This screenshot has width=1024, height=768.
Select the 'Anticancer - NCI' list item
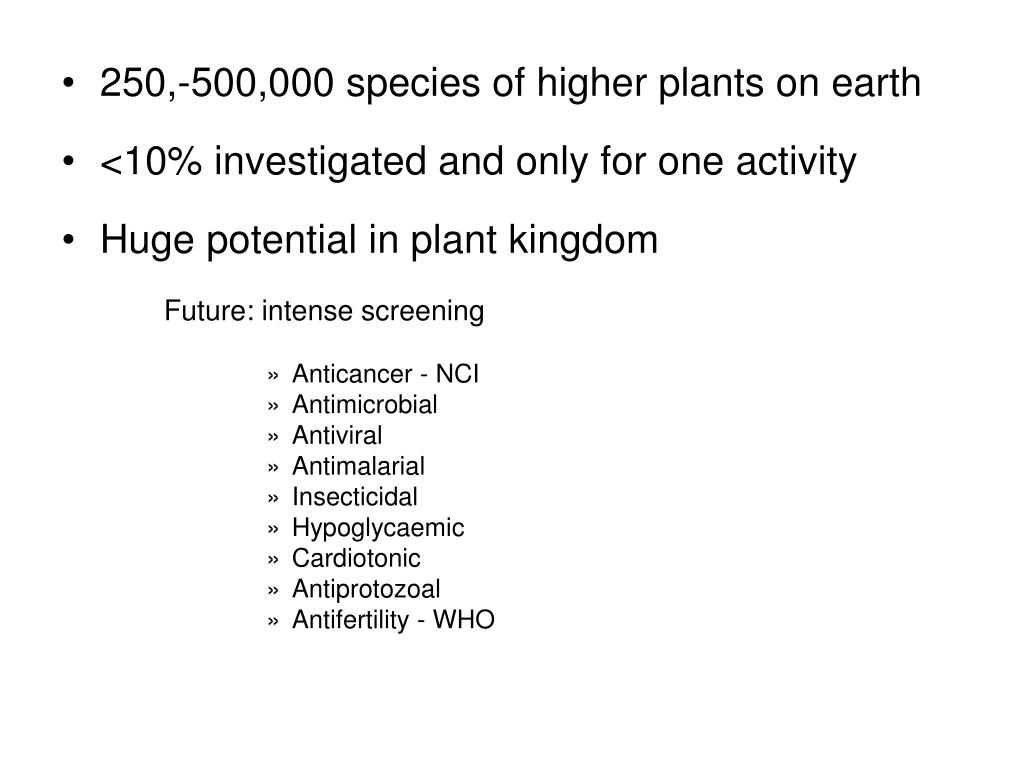tap(385, 374)
